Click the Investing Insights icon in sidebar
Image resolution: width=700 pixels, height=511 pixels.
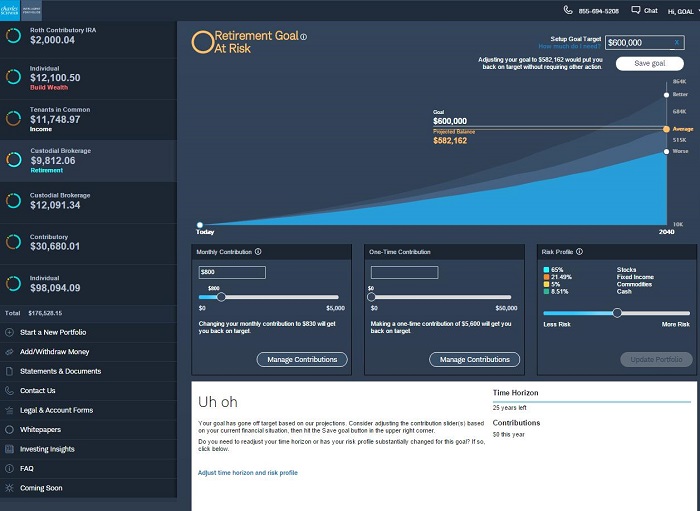coord(9,449)
